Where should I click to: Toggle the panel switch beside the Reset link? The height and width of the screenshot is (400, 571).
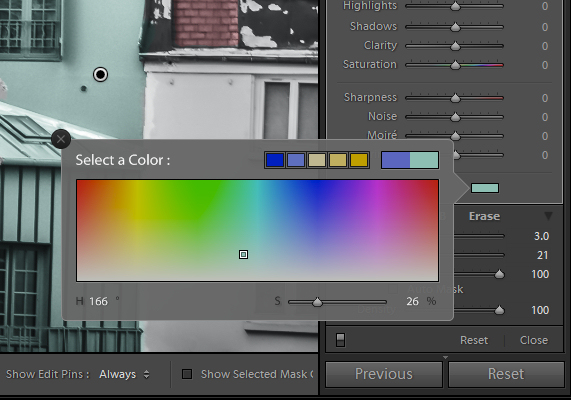[340, 340]
